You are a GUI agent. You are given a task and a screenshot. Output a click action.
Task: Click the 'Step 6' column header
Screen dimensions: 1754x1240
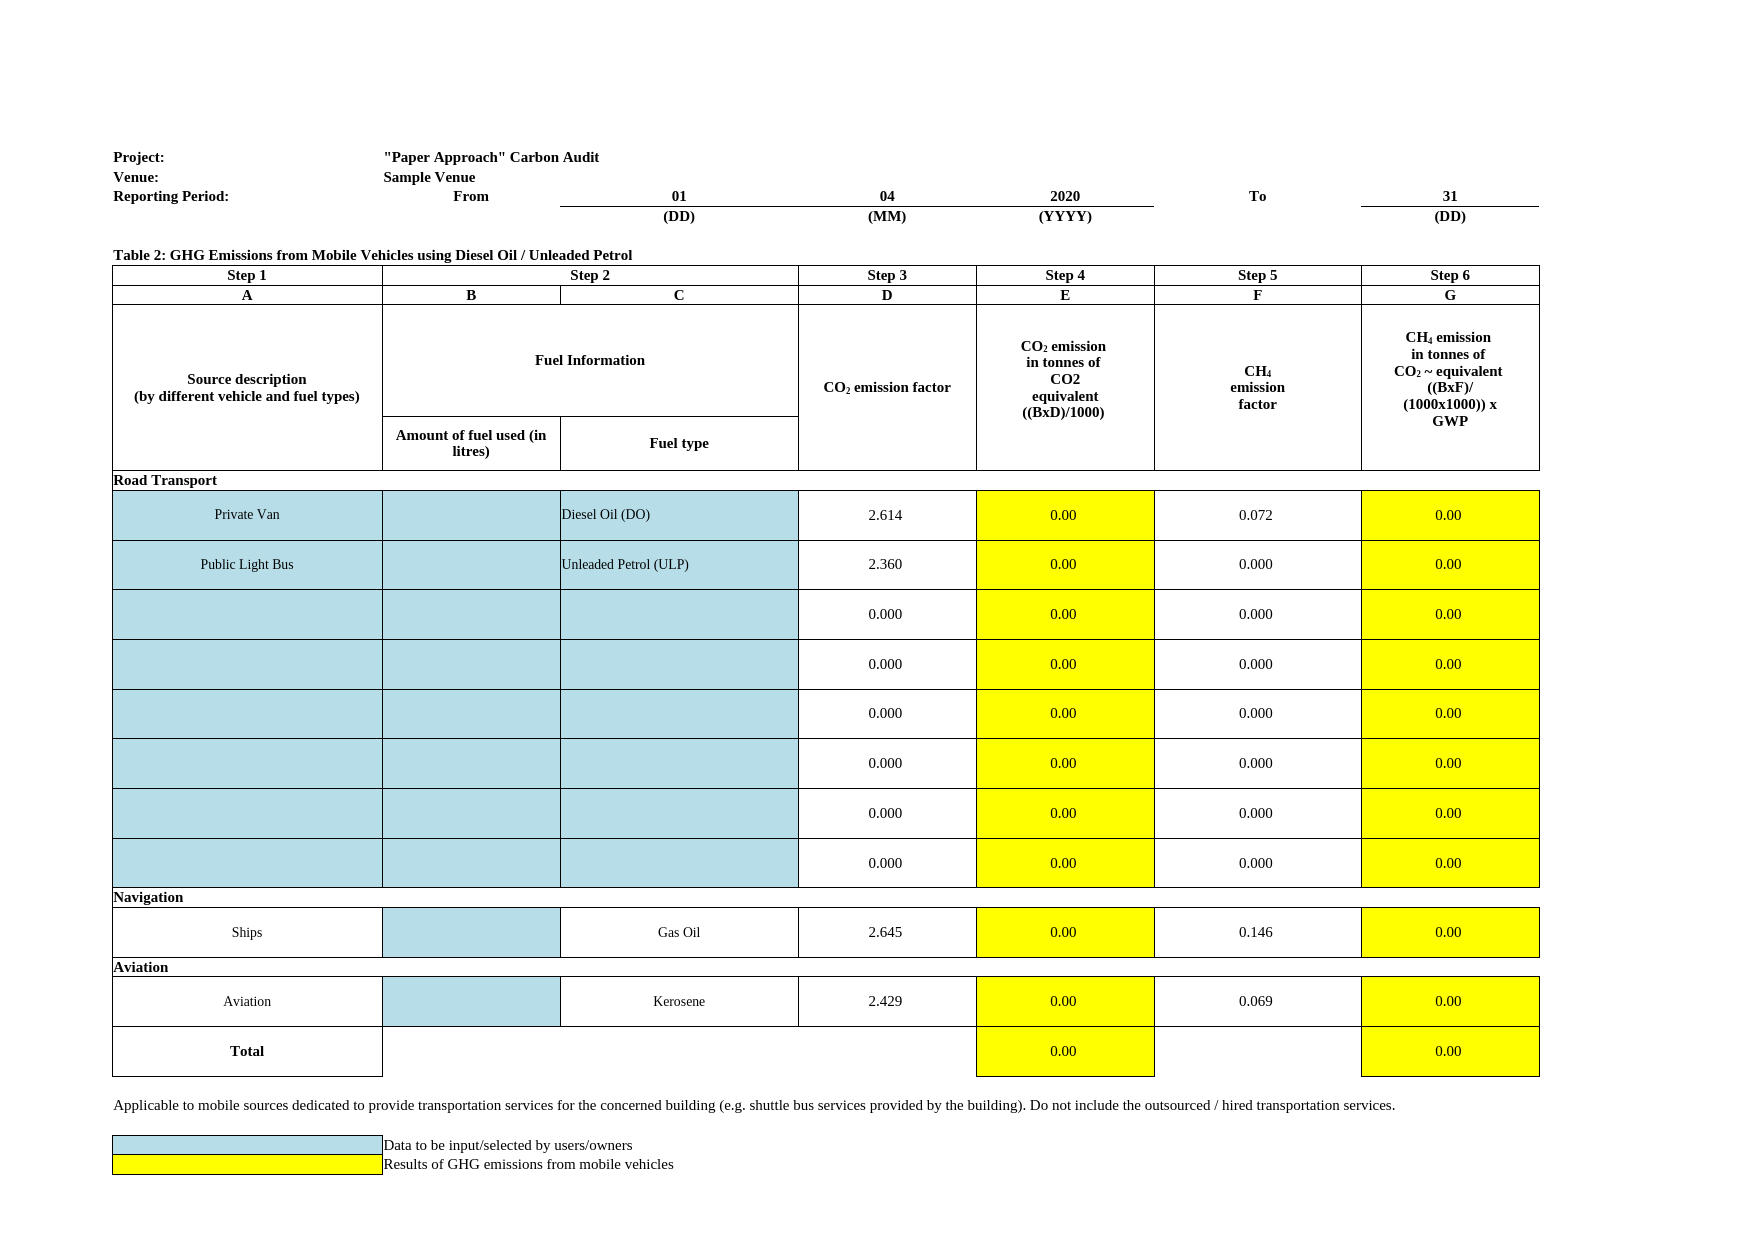tap(1450, 275)
